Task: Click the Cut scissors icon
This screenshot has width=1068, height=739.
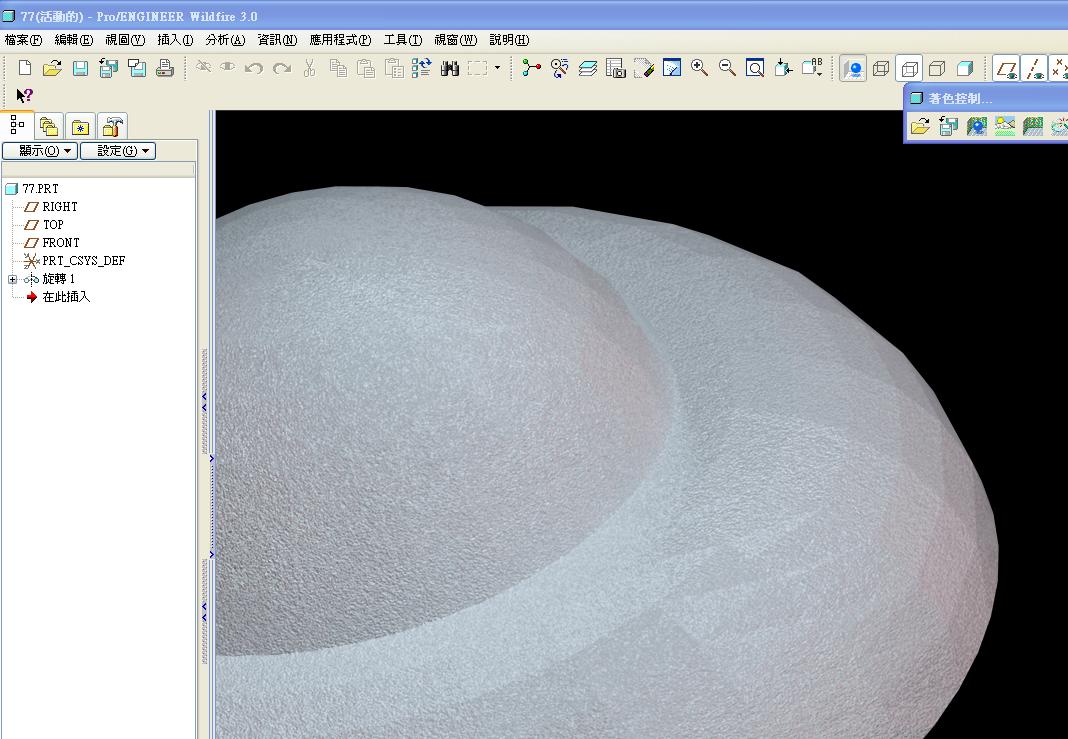Action: click(x=309, y=68)
